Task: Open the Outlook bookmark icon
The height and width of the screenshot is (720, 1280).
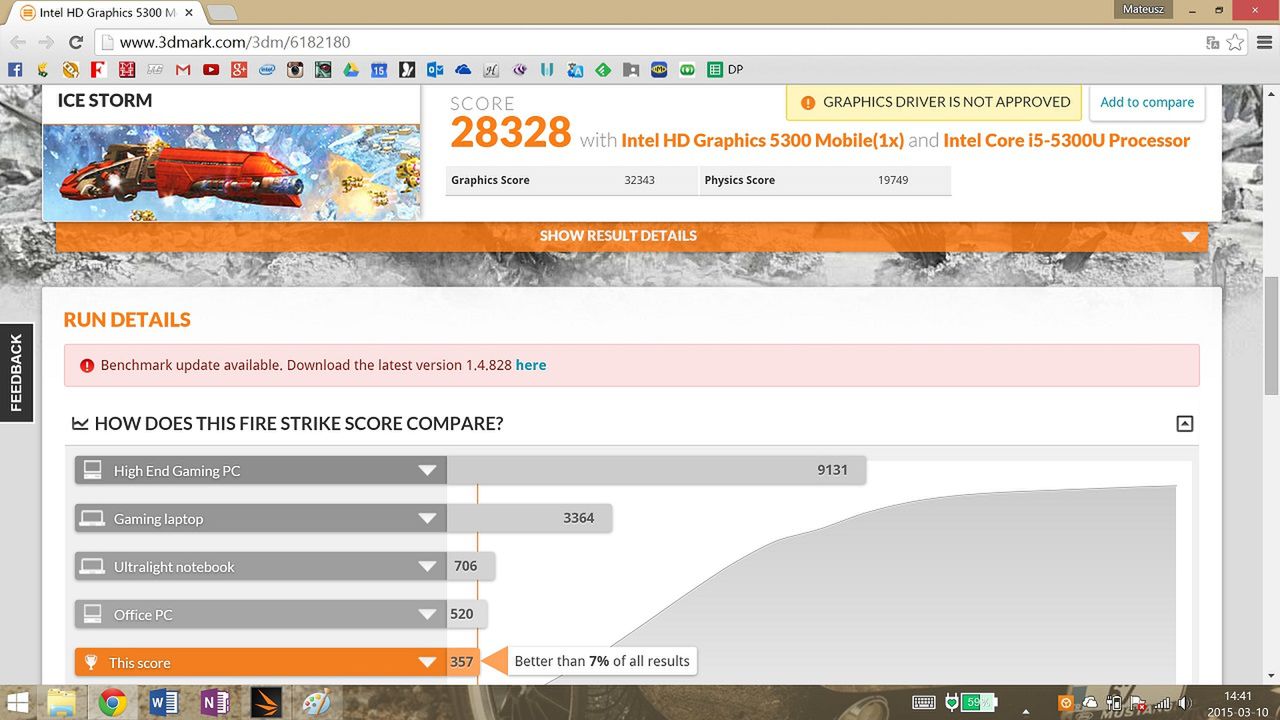Action: click(x=435, y=70)
